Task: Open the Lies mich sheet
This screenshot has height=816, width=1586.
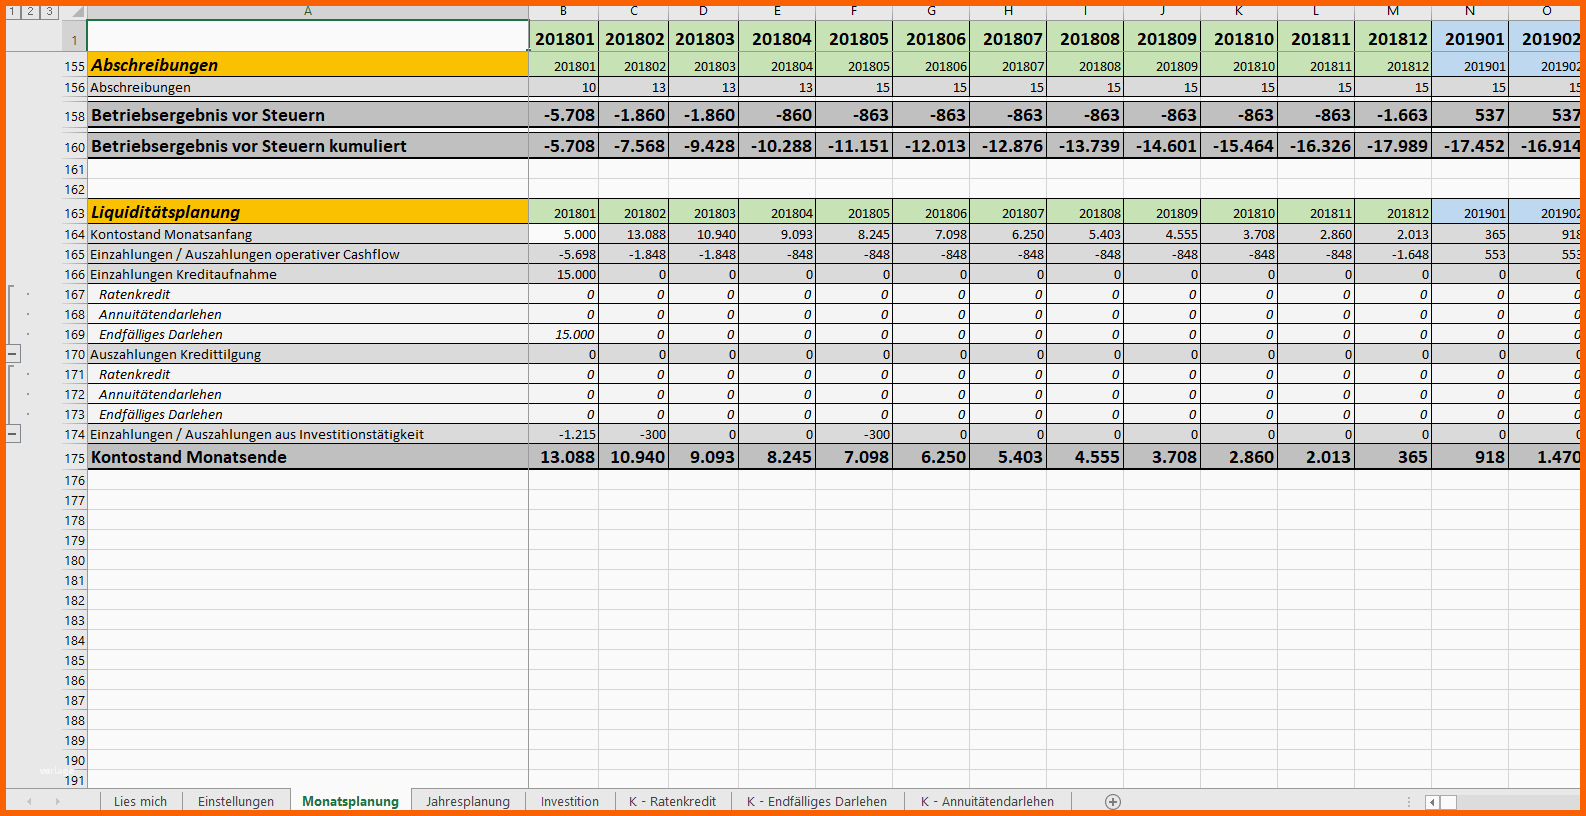Action: coord(140,802)
